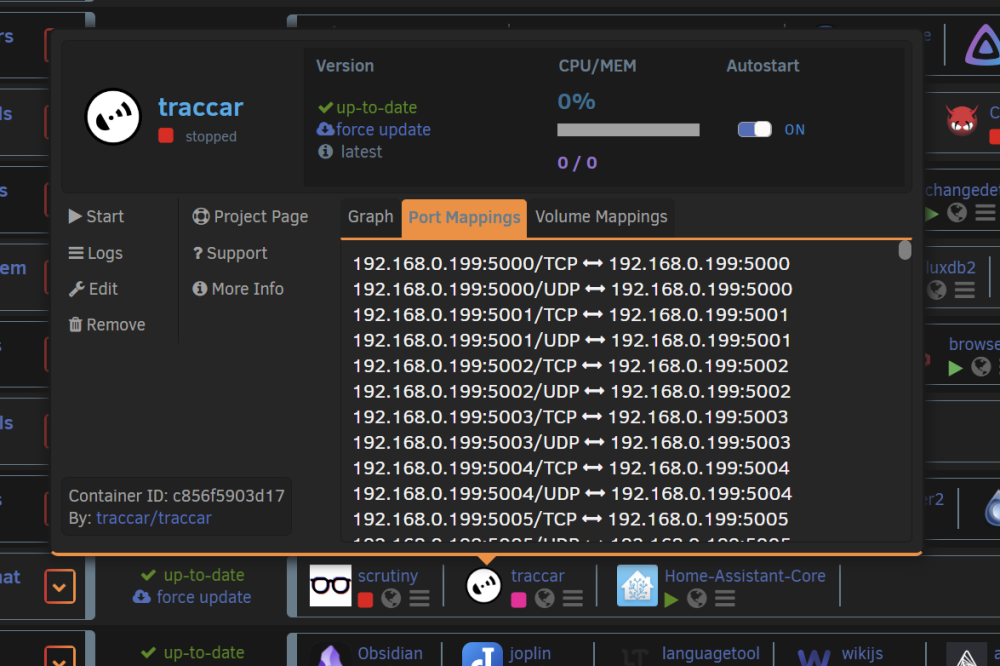Click the wikijs W icon
This screenshot has height=666, width=1000.
[x=814, y=657]
